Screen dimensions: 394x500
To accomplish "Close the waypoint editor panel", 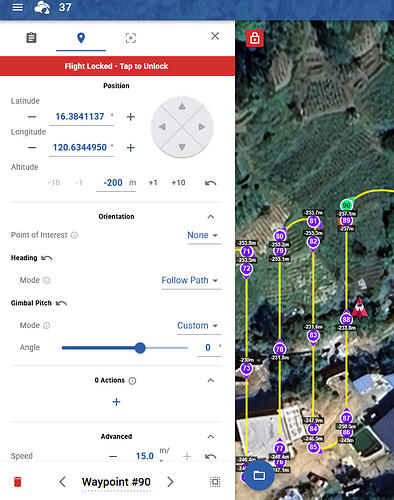I will click(x=215, y=36).
